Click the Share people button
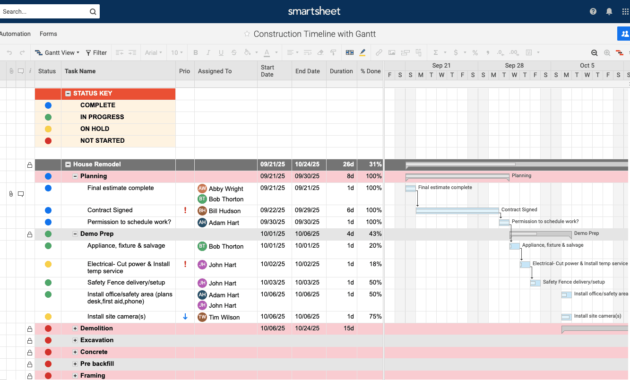Viewport: 630px width, 380px height. click(x=624, y=34)
